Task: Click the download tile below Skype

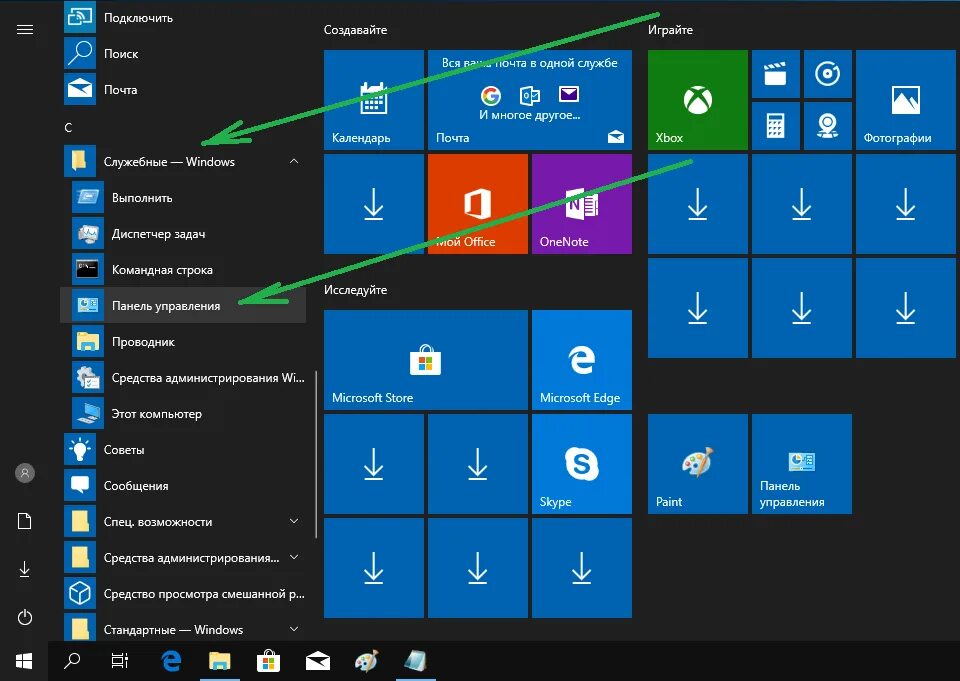Action: 582,568
